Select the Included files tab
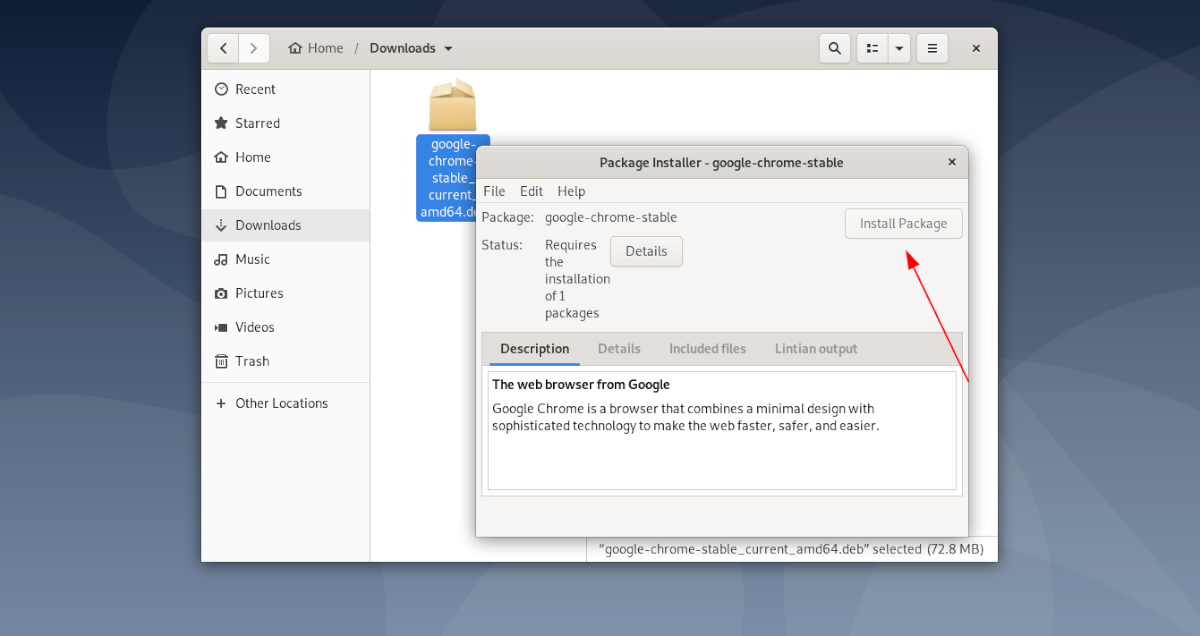The image size is (1200, 636). tap(707, 348)
